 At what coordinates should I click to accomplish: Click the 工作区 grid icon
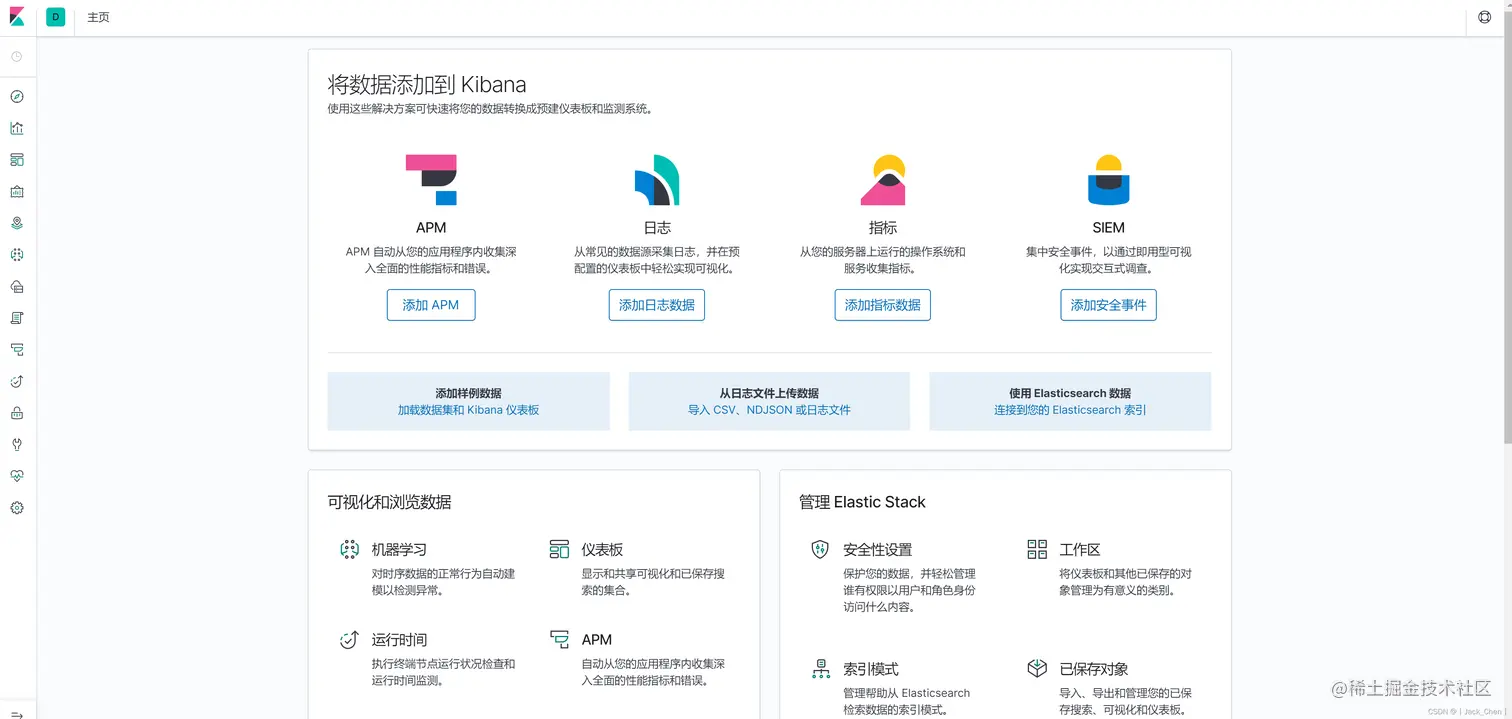point(1037,549)
